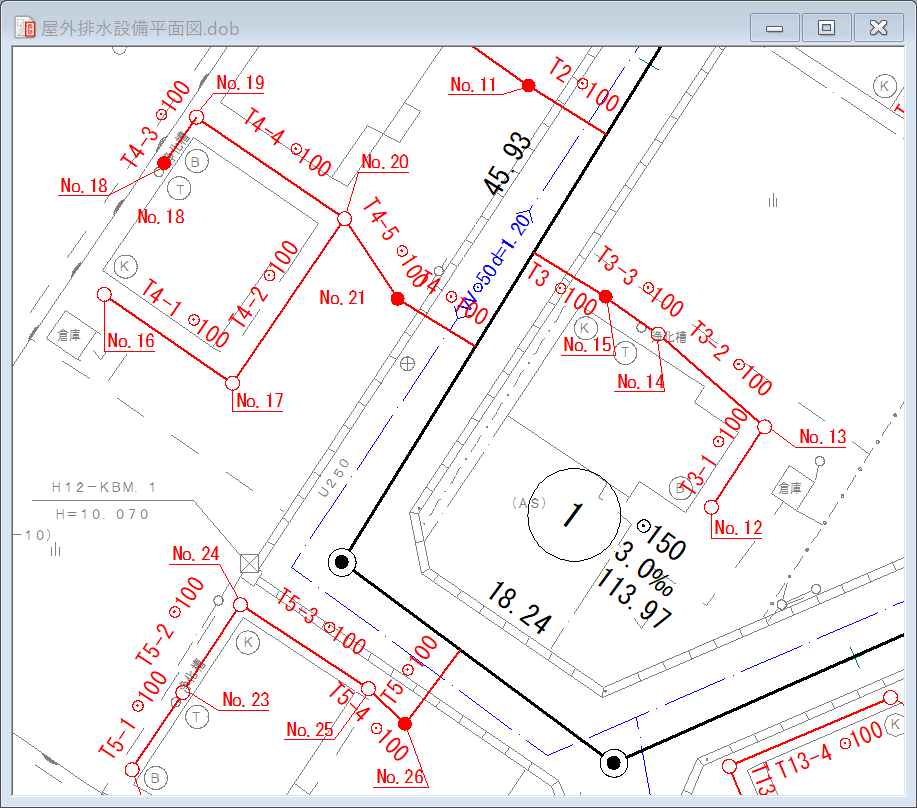Viewport: 917px width, 808px height.
Task: Minimize the drawing window
Action: click(774, 27)
